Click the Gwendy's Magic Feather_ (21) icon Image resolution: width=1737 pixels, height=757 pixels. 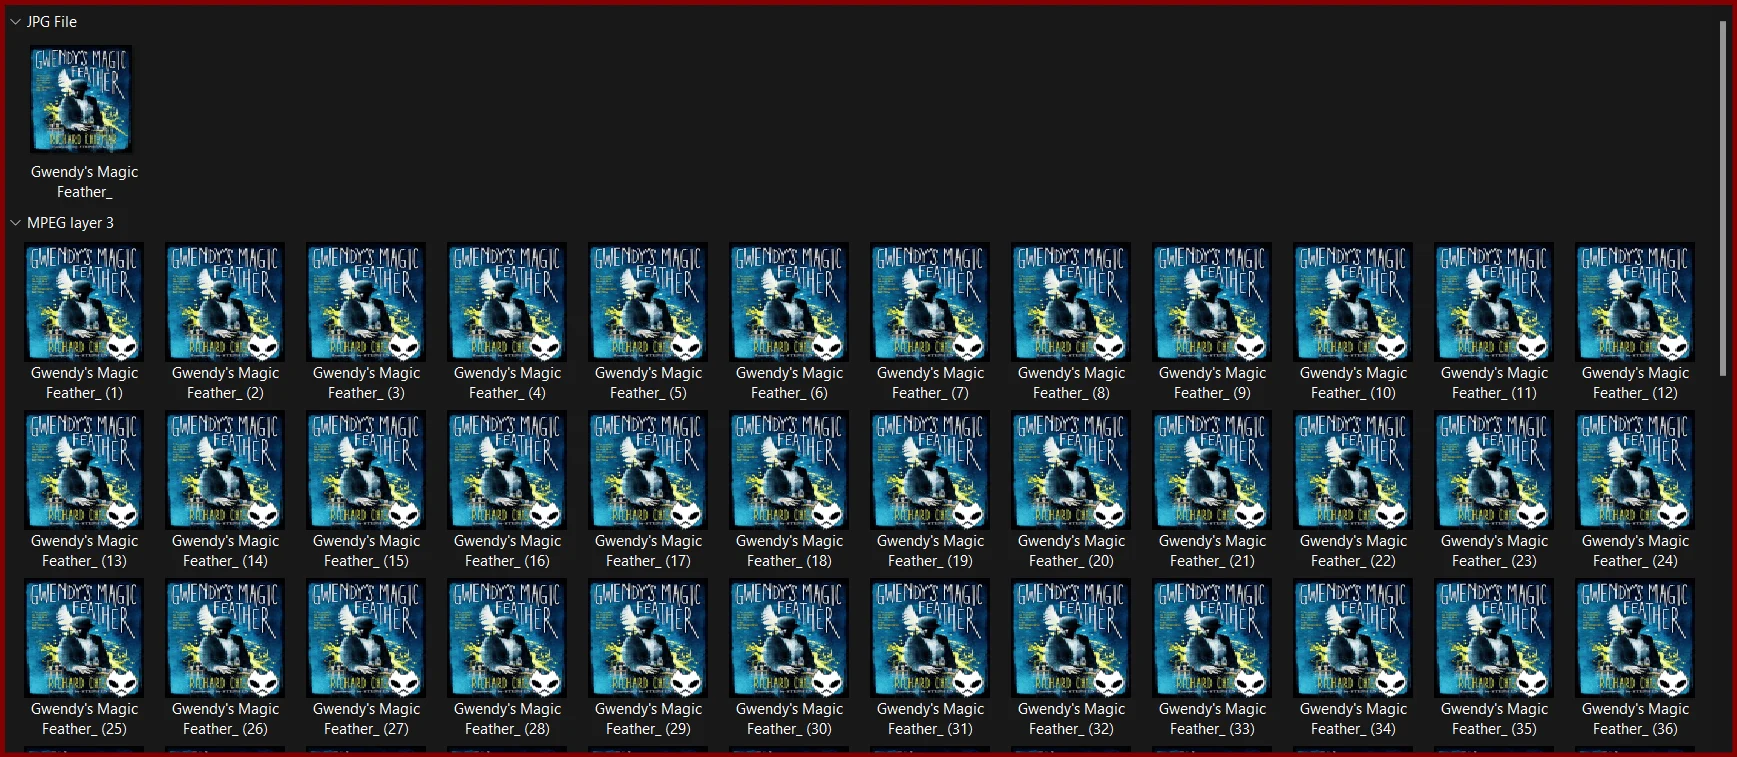(x=1212, y=470)
